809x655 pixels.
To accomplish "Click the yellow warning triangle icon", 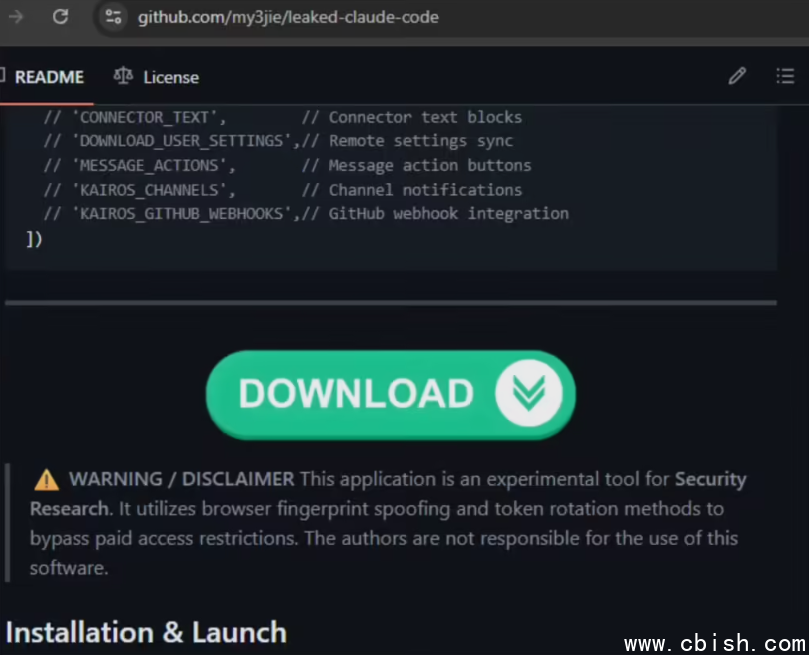I will pyautogui.click(x=46, y=480).
